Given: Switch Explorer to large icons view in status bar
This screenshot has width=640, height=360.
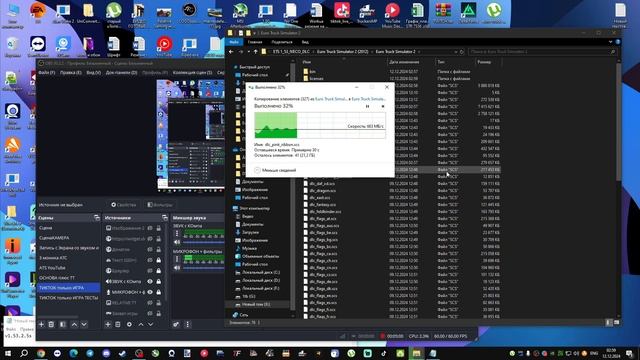Looking at the screenshot, I should click(x=616, y=322).
